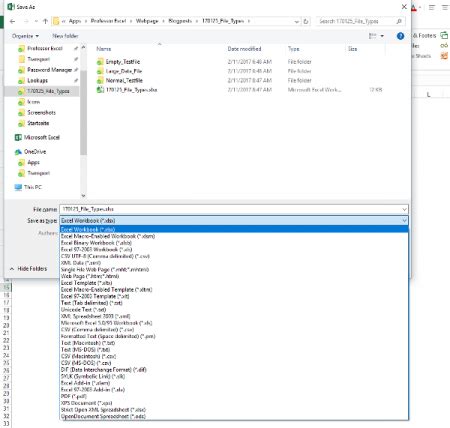450x428 pixels.
Task: Choose Strict Open XML Spreadsheet option
Action: (x=234, y=410)
